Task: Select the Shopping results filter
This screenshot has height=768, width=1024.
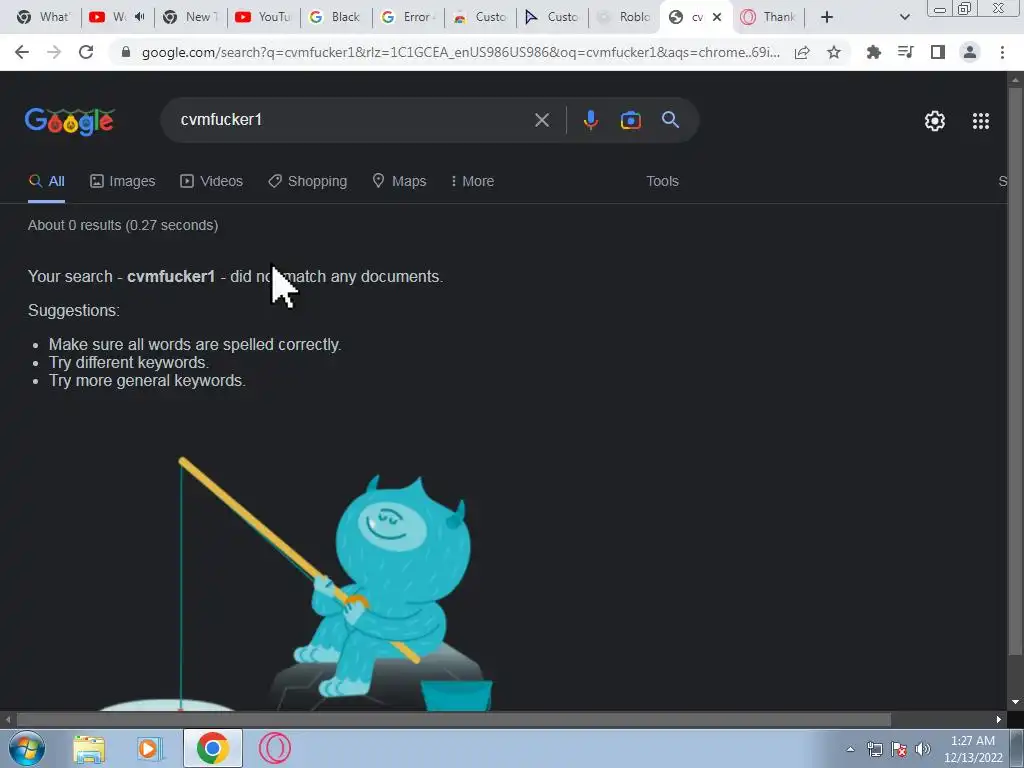Action: (308, 182)
